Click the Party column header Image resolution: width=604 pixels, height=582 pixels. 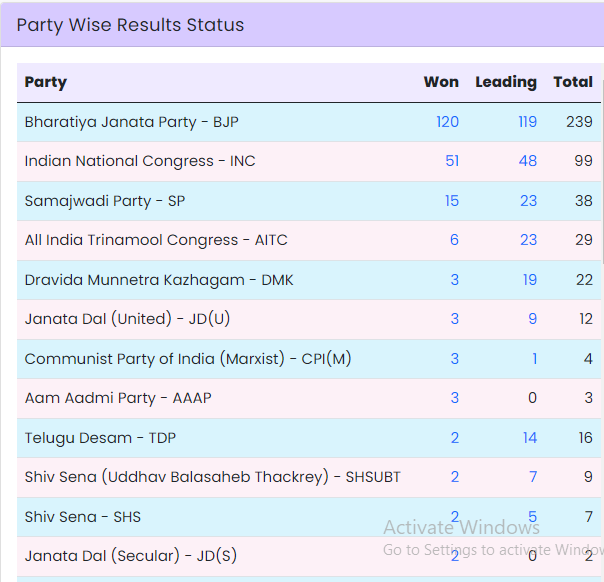46,82
